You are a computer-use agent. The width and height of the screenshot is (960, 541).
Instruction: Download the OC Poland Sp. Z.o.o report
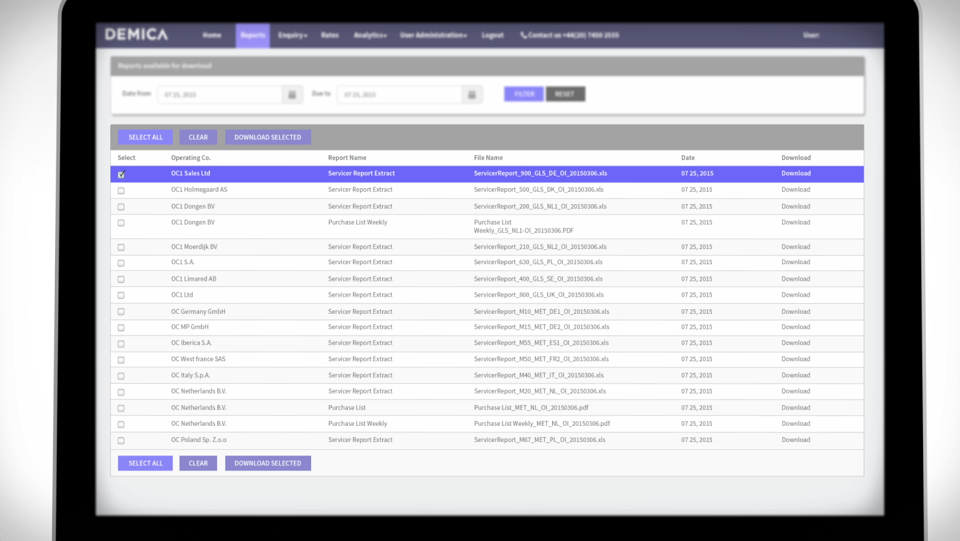click(796, 439)
